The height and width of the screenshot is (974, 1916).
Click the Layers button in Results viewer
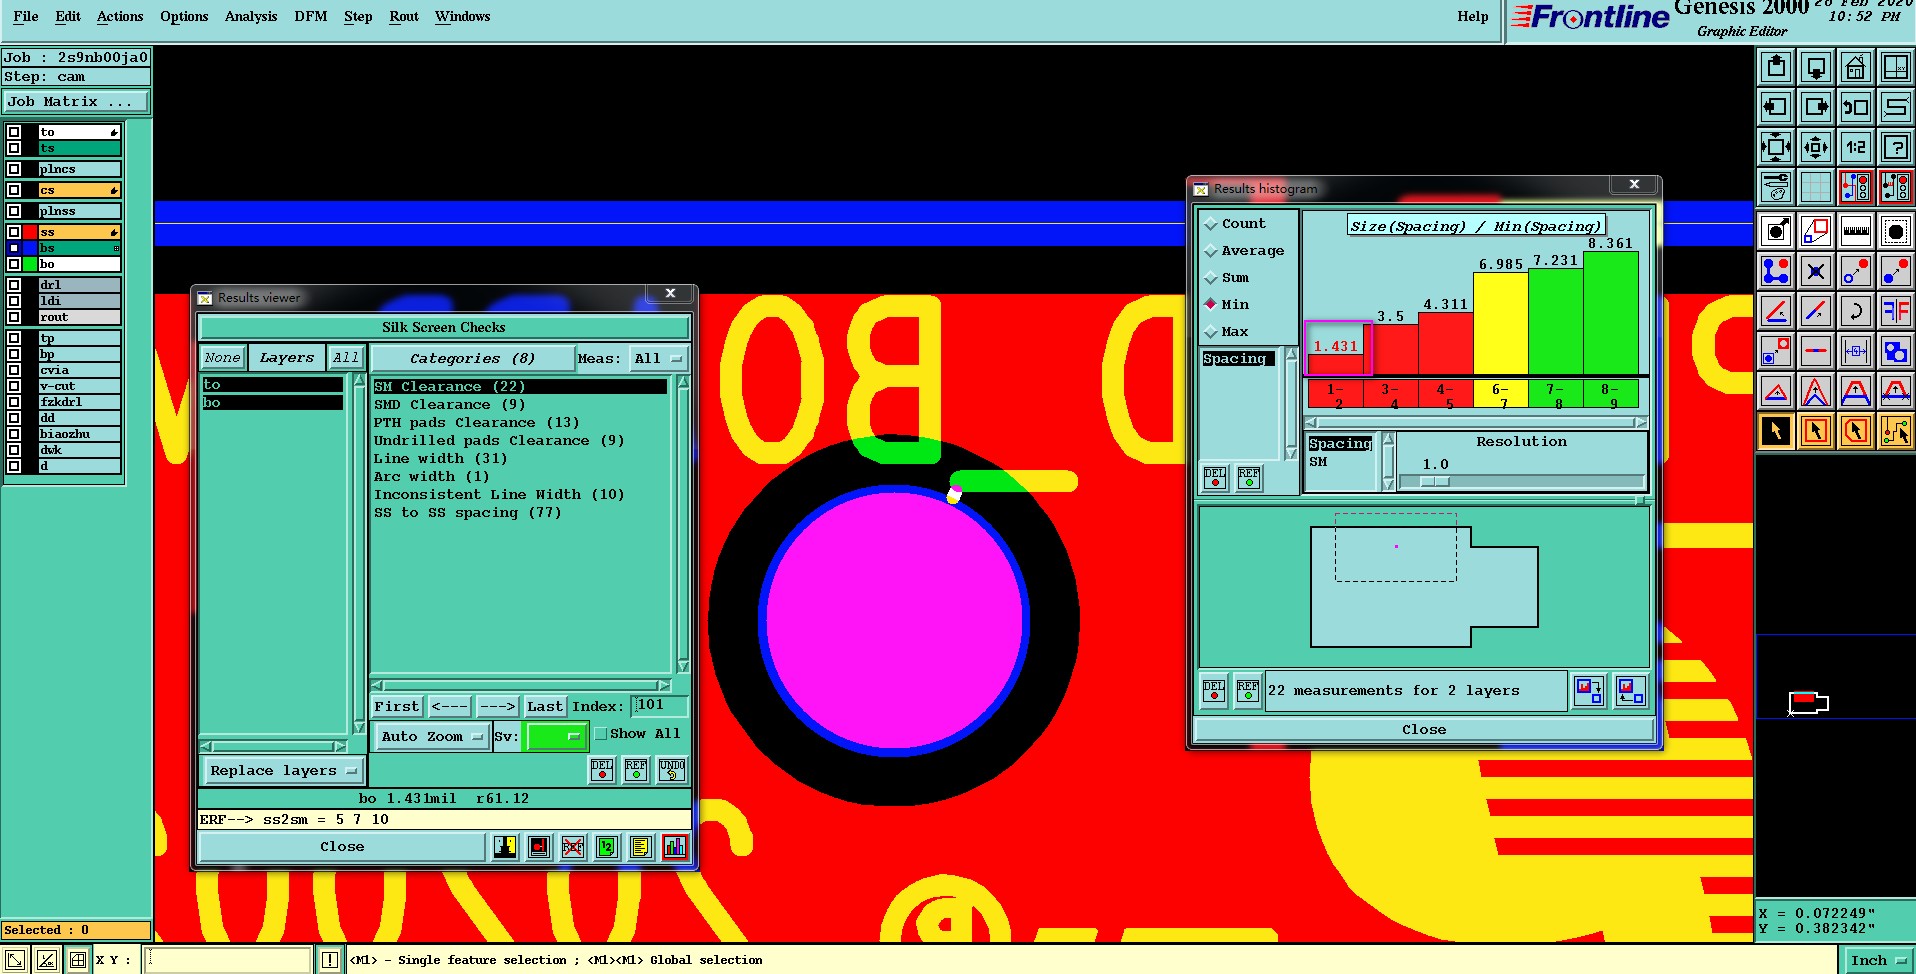287,358
